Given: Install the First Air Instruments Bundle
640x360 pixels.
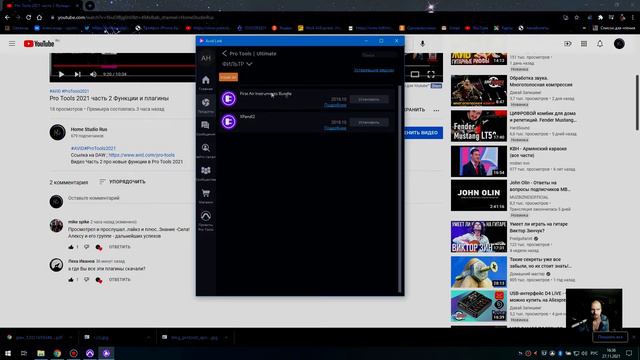Looking at the screenshot, I should pos(369,99).
